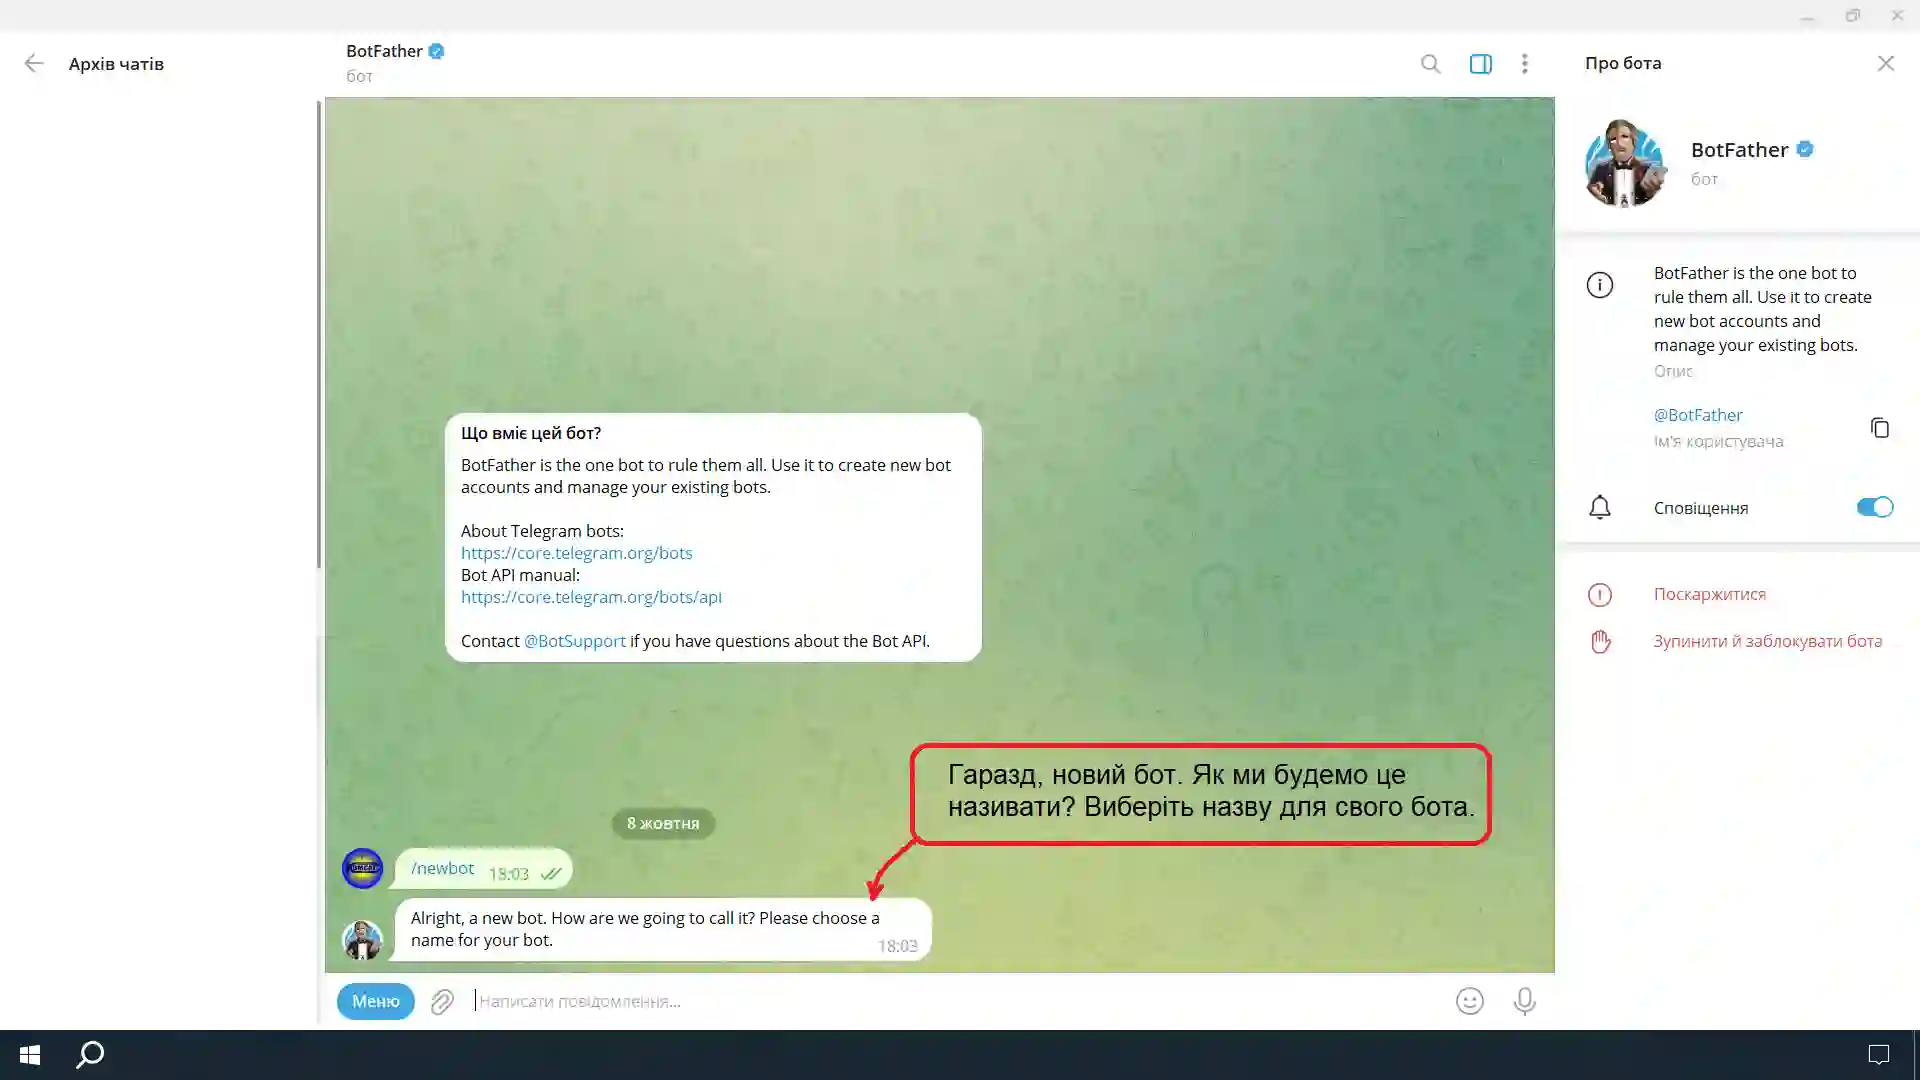Click Поскаржитися report option
The image size is (1920, 1080).
[1709, 594]
